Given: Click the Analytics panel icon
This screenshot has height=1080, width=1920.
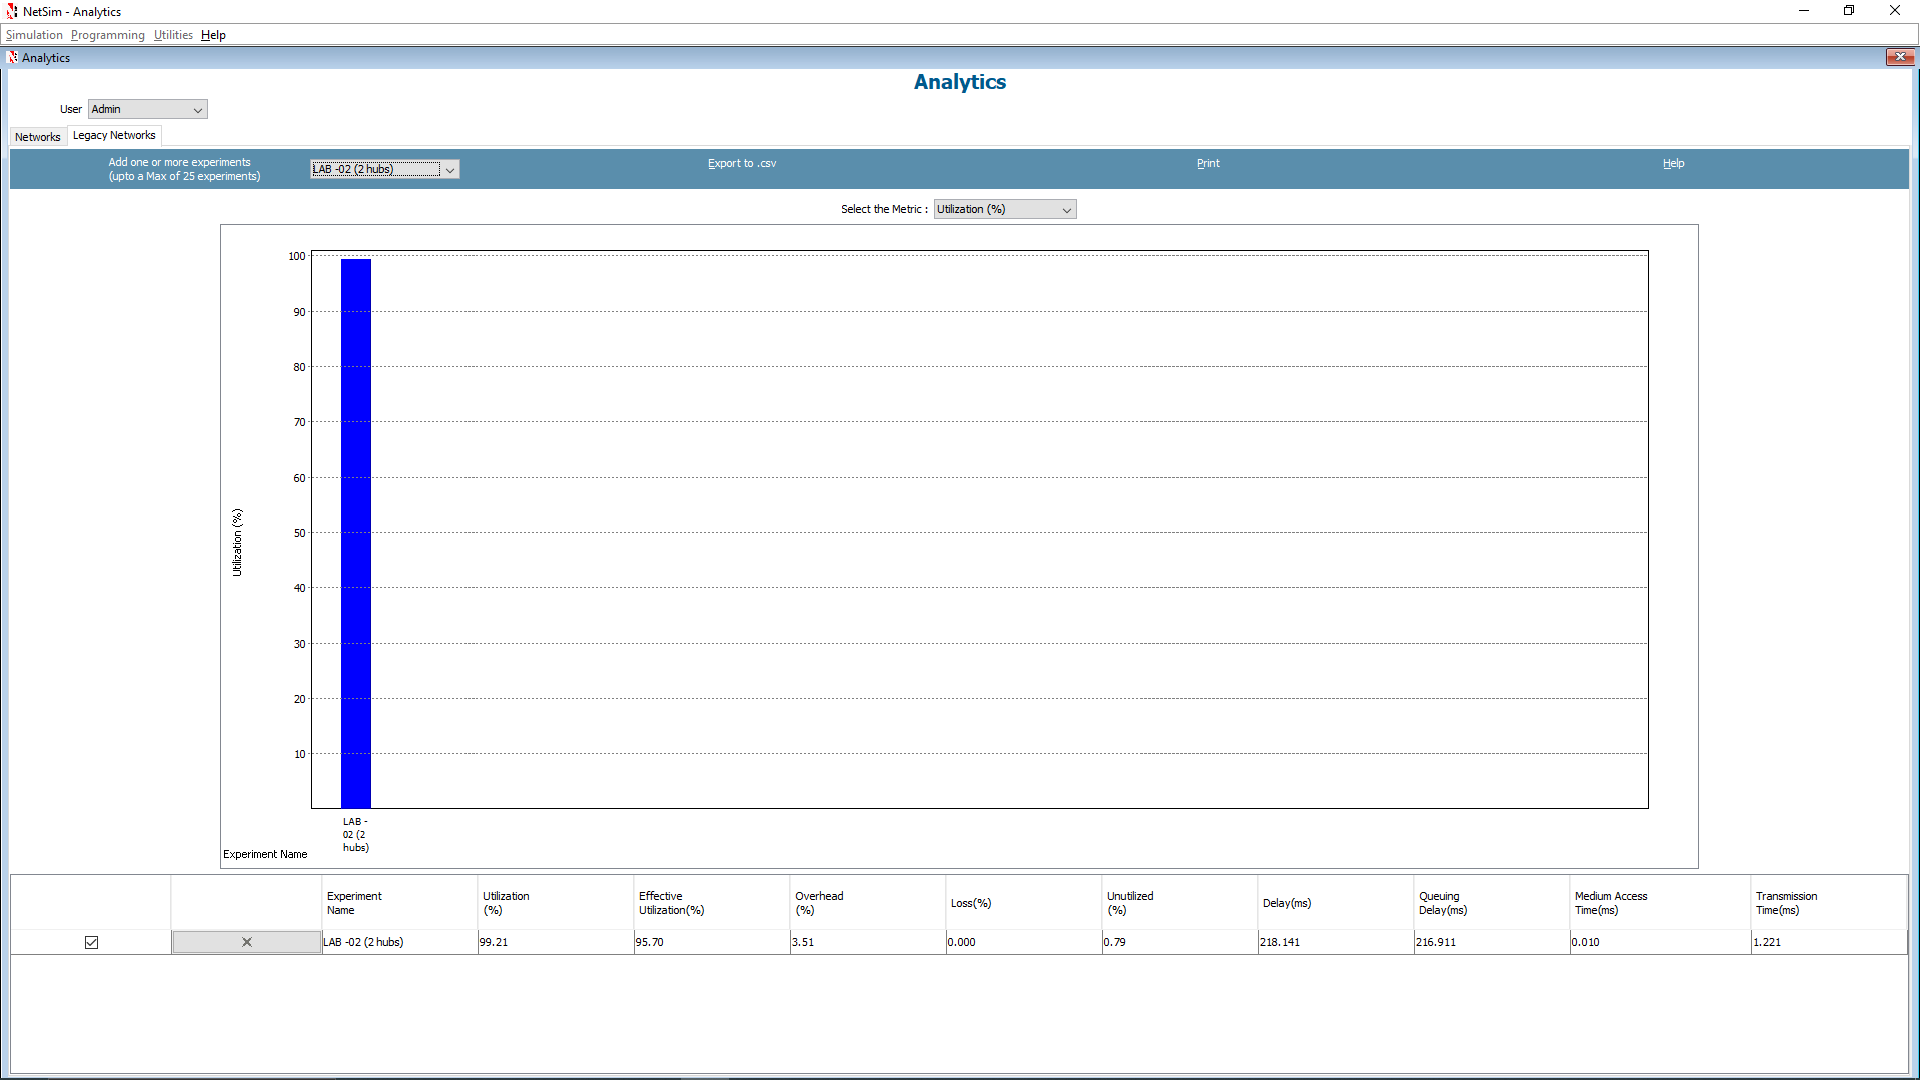Looking at the screenshot, I should [13, 57].
